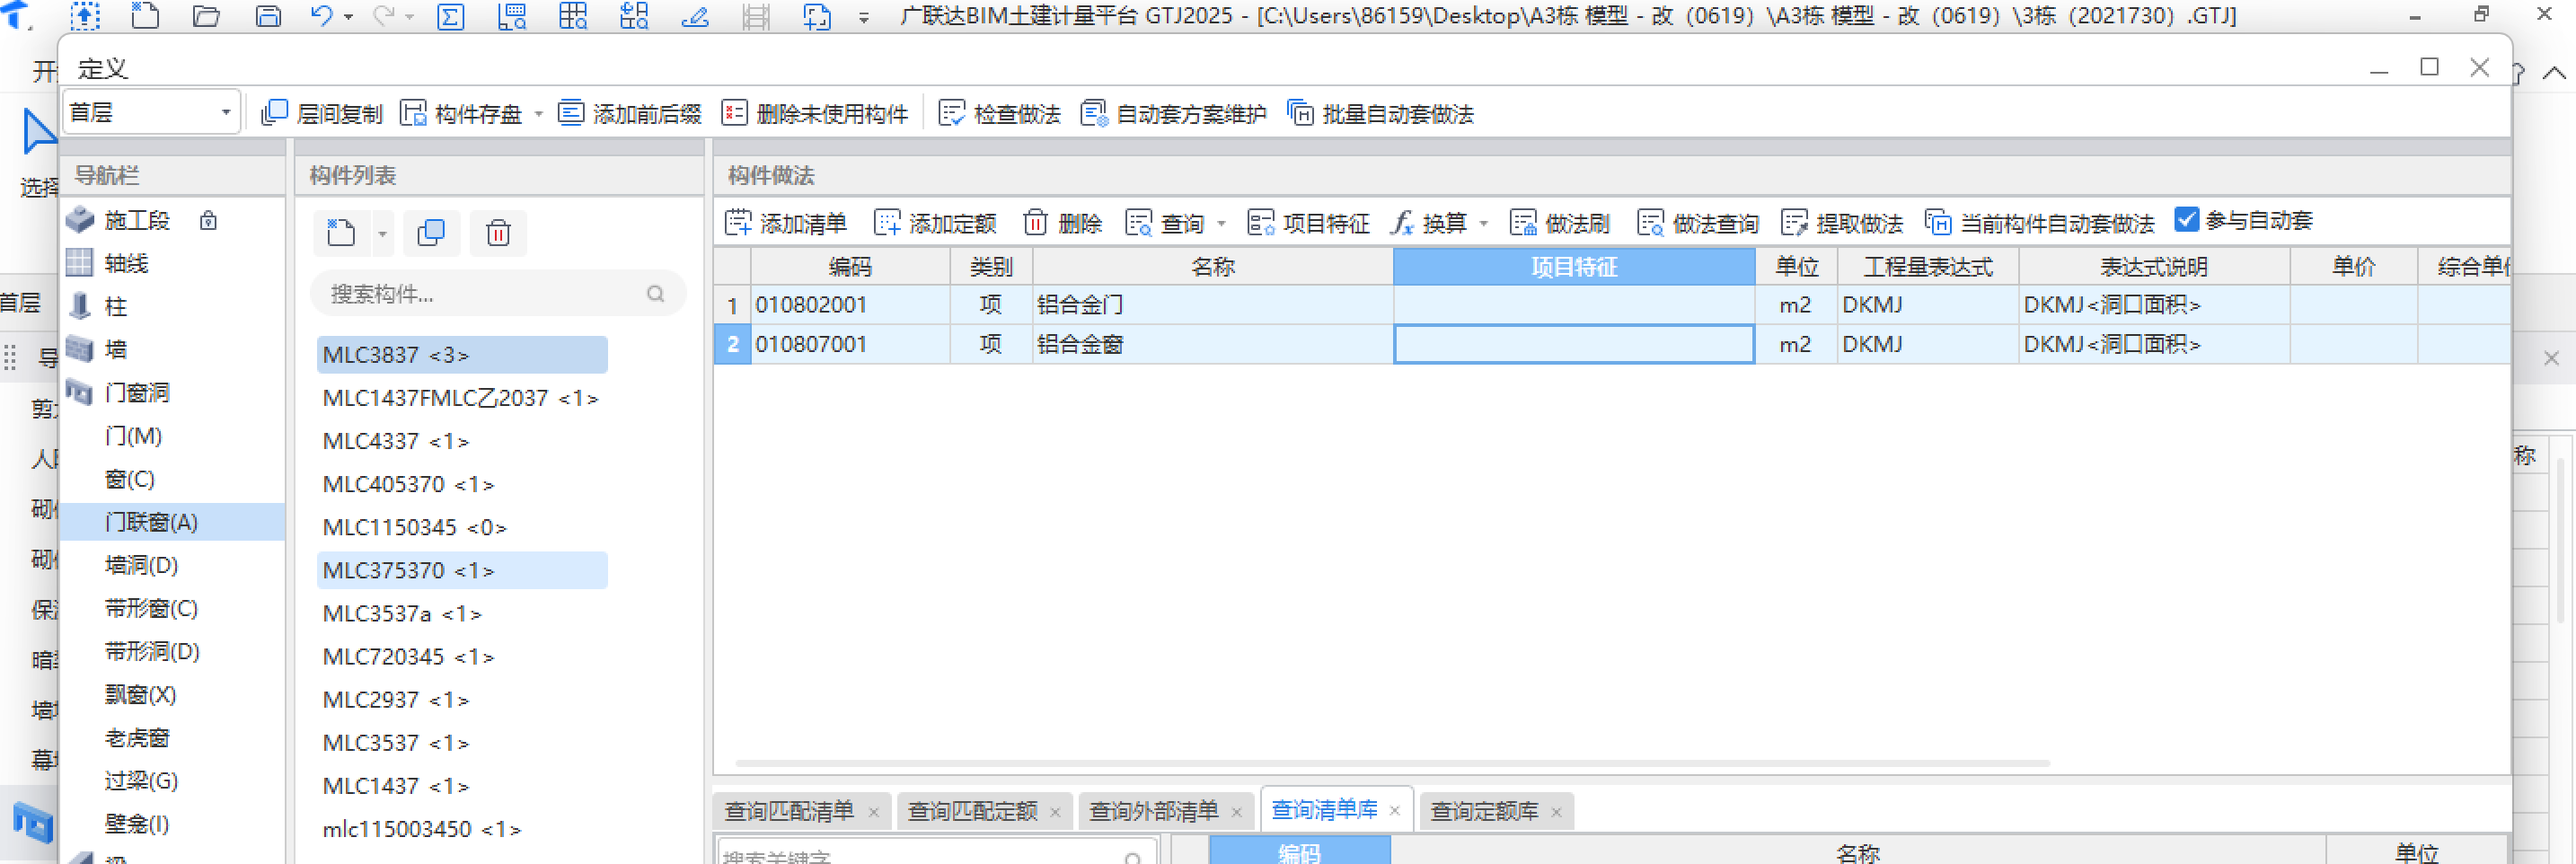Open undo history dropdown arrow
The width and height of the screenshot is (2576, 864).
pyautogui.click(x=348, y=16)
